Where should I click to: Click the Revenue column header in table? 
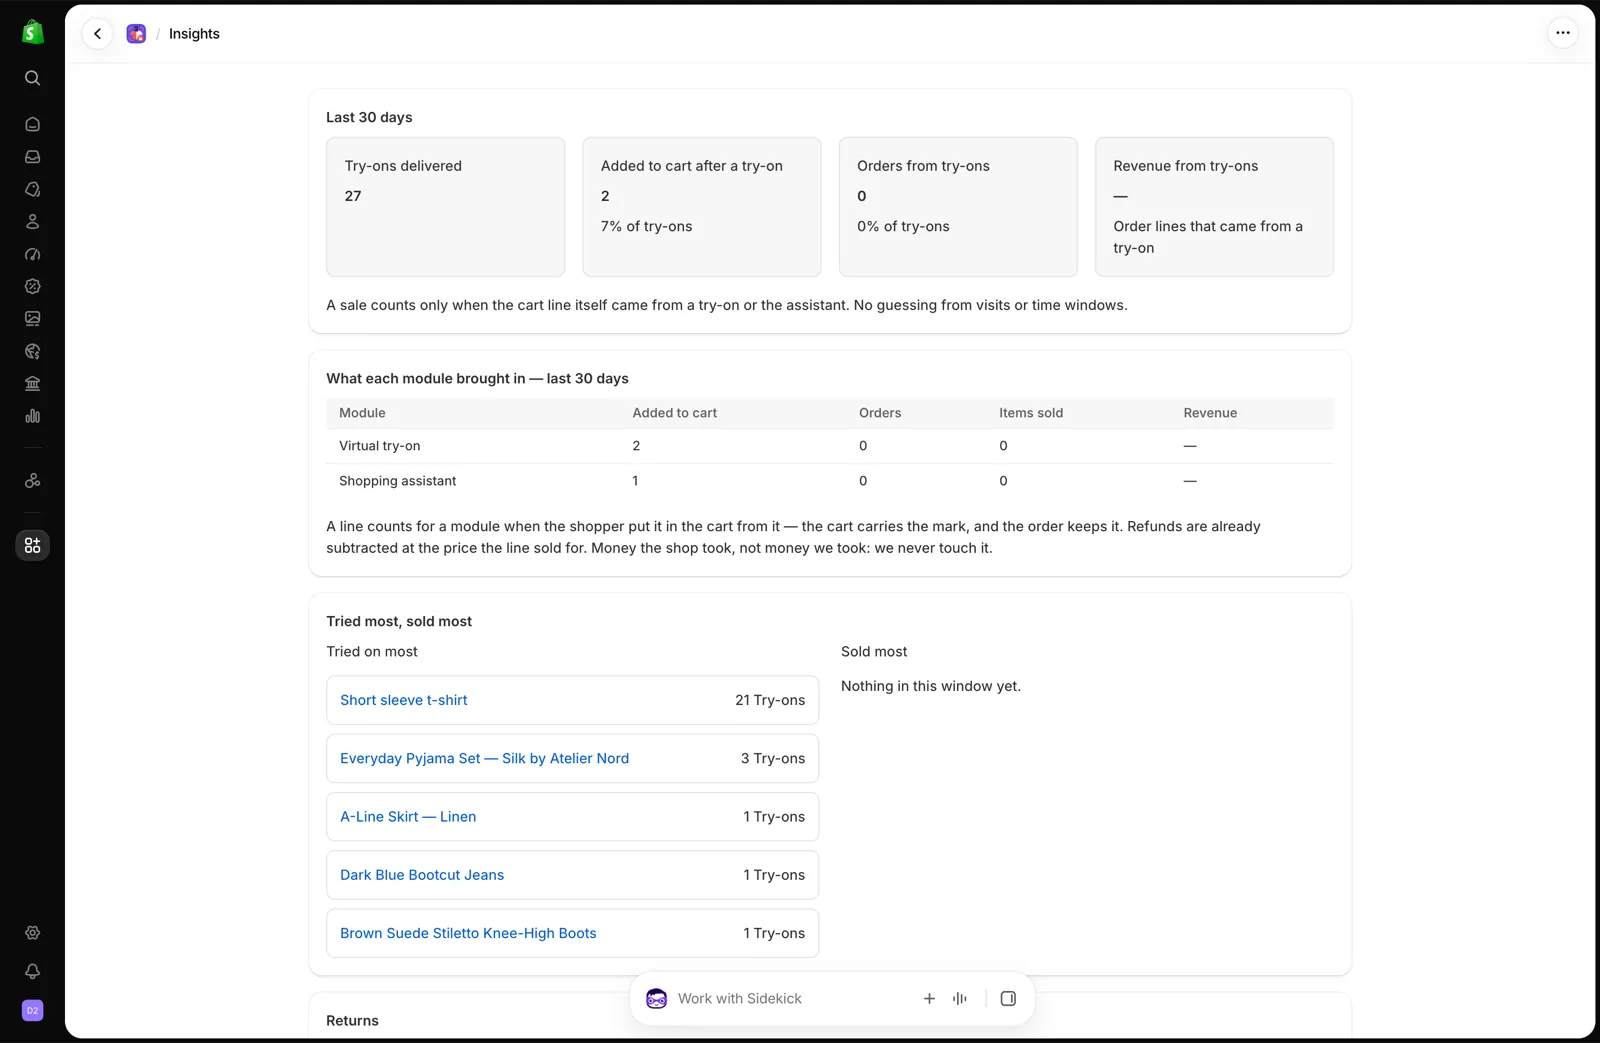1210,413
